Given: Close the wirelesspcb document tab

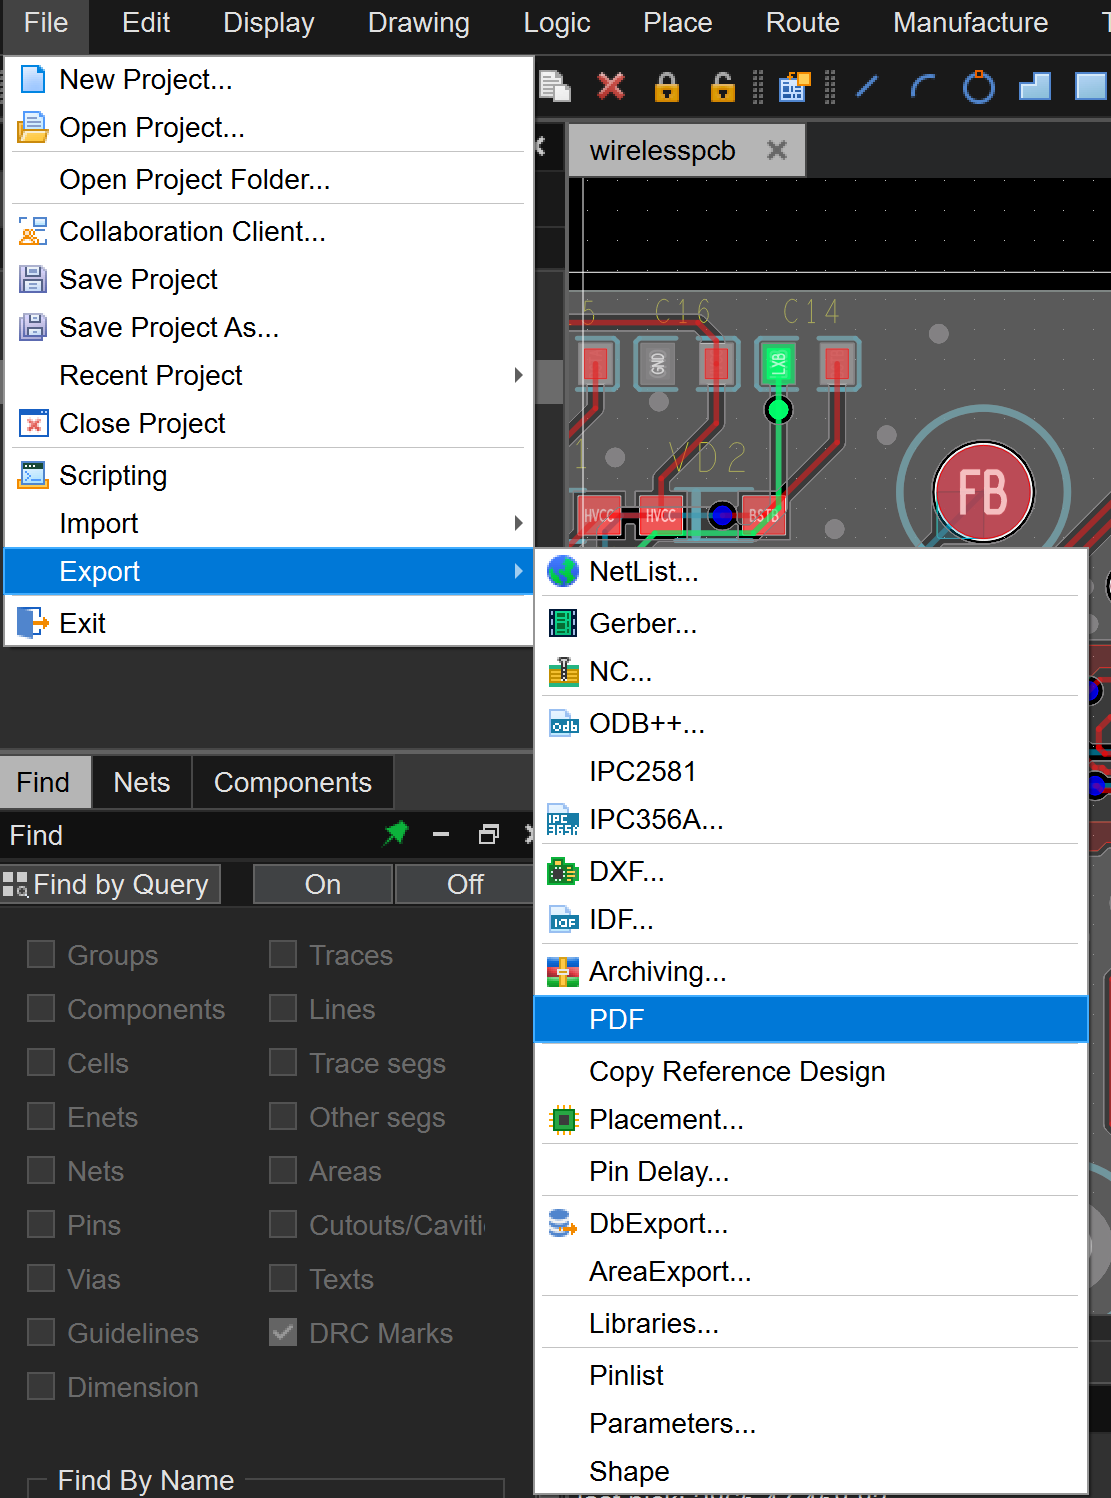Looking at the screenshot, I should pyautogui.click(x=777, y=150).
